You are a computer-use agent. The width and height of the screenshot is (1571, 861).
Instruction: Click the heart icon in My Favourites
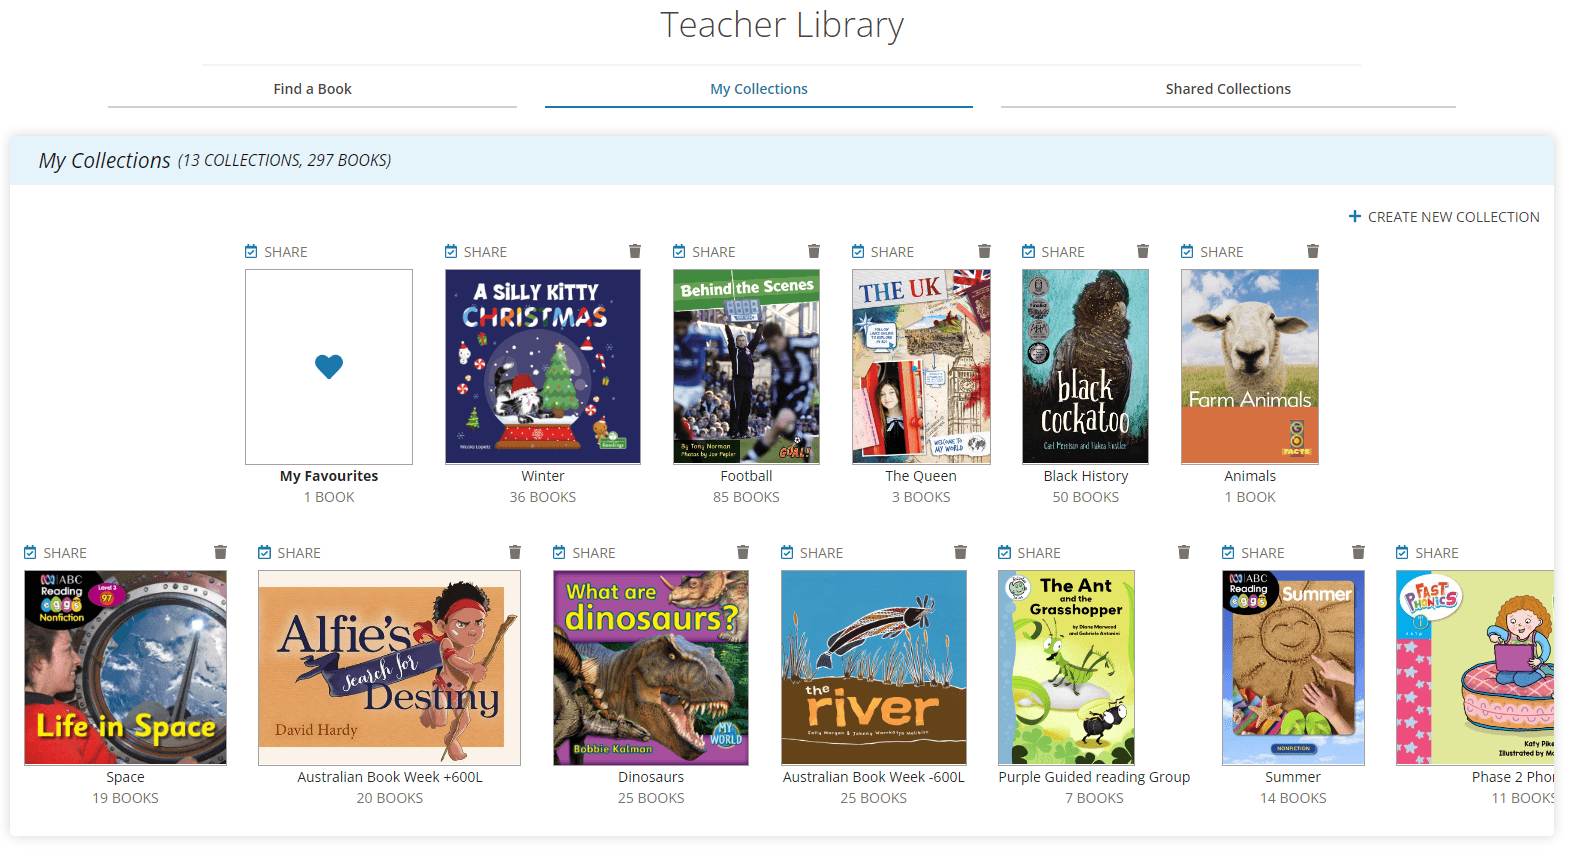click(329, 367)
